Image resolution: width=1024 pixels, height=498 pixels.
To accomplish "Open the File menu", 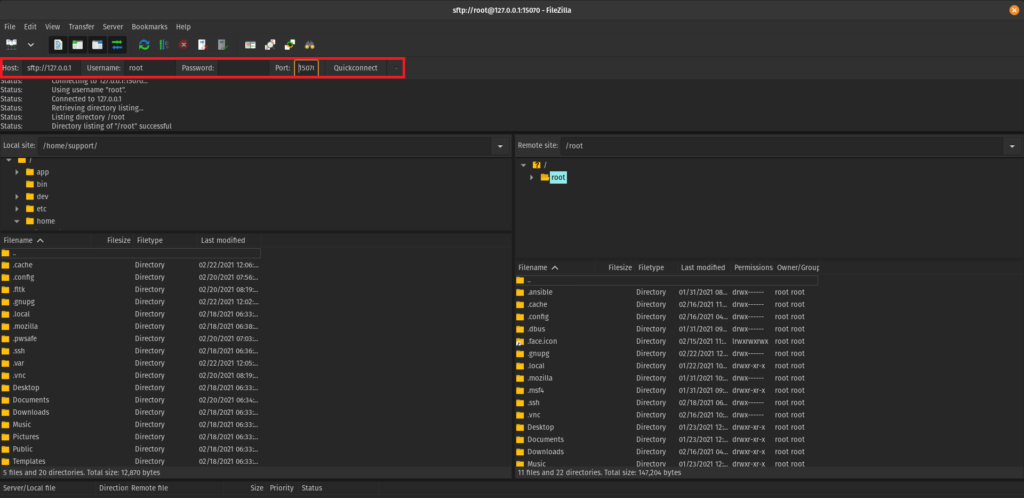I will pyautogui.click(x=10, y=27).
